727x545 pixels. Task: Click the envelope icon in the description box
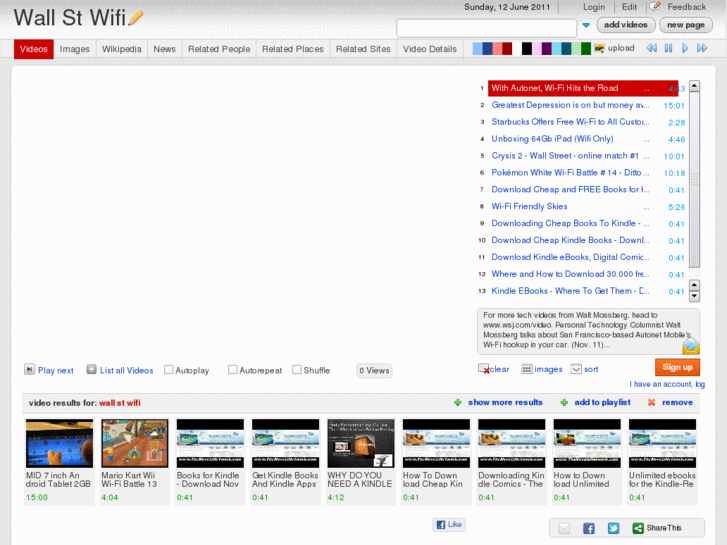(x=690, y=346)
